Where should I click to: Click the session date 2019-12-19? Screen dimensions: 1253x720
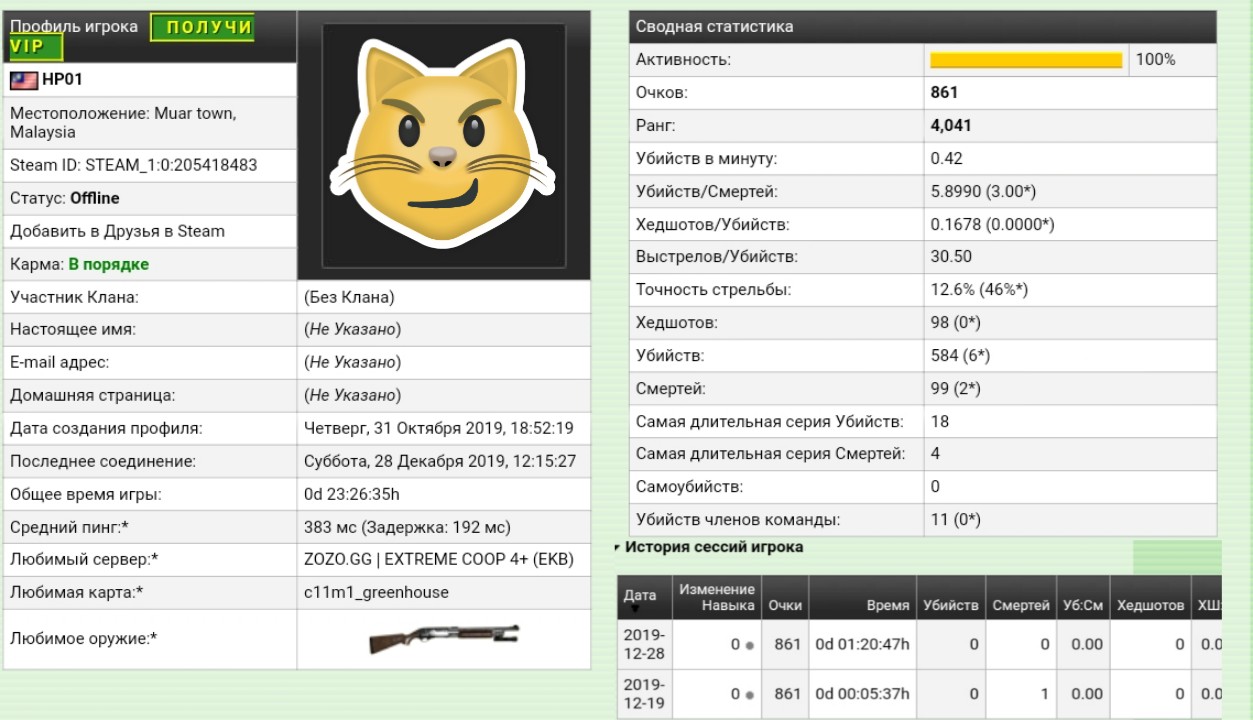[x=644, y=693]
